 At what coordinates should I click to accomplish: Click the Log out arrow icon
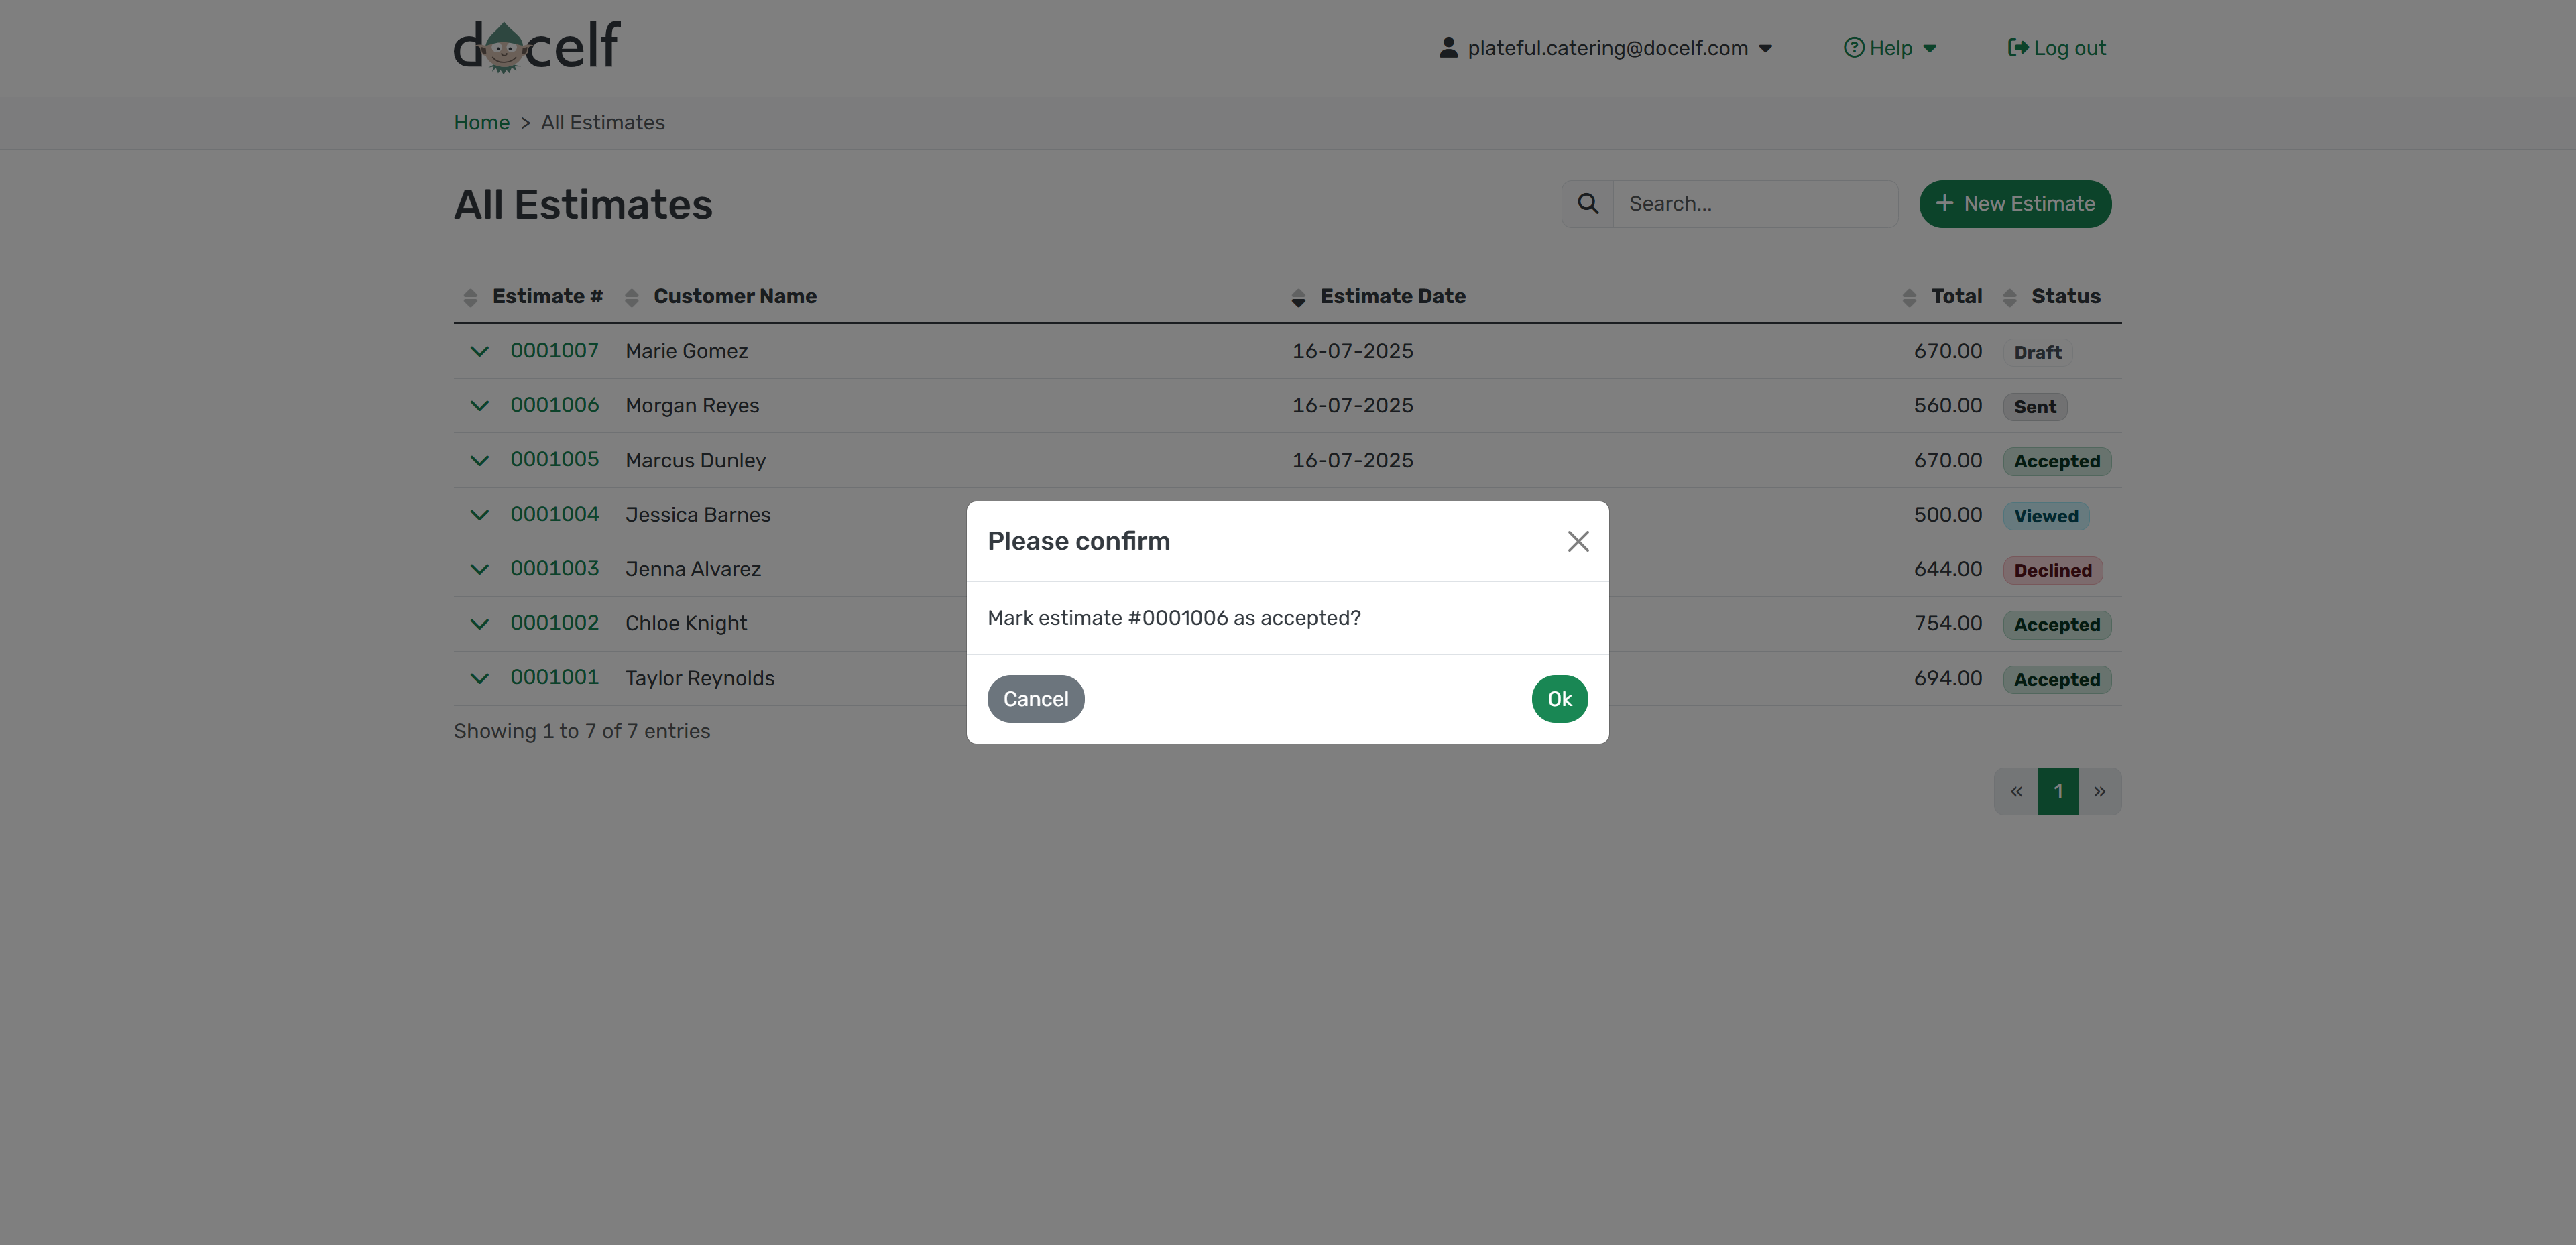2017,48
